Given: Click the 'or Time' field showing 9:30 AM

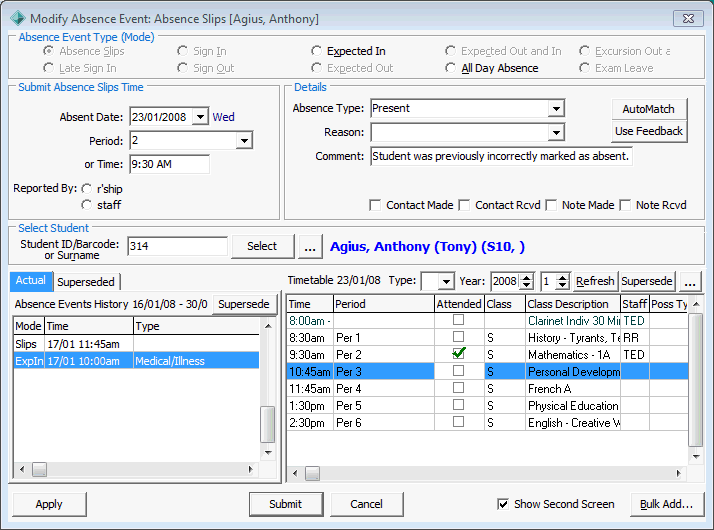Looking at the screenshot, I should (x=169, y=164).
